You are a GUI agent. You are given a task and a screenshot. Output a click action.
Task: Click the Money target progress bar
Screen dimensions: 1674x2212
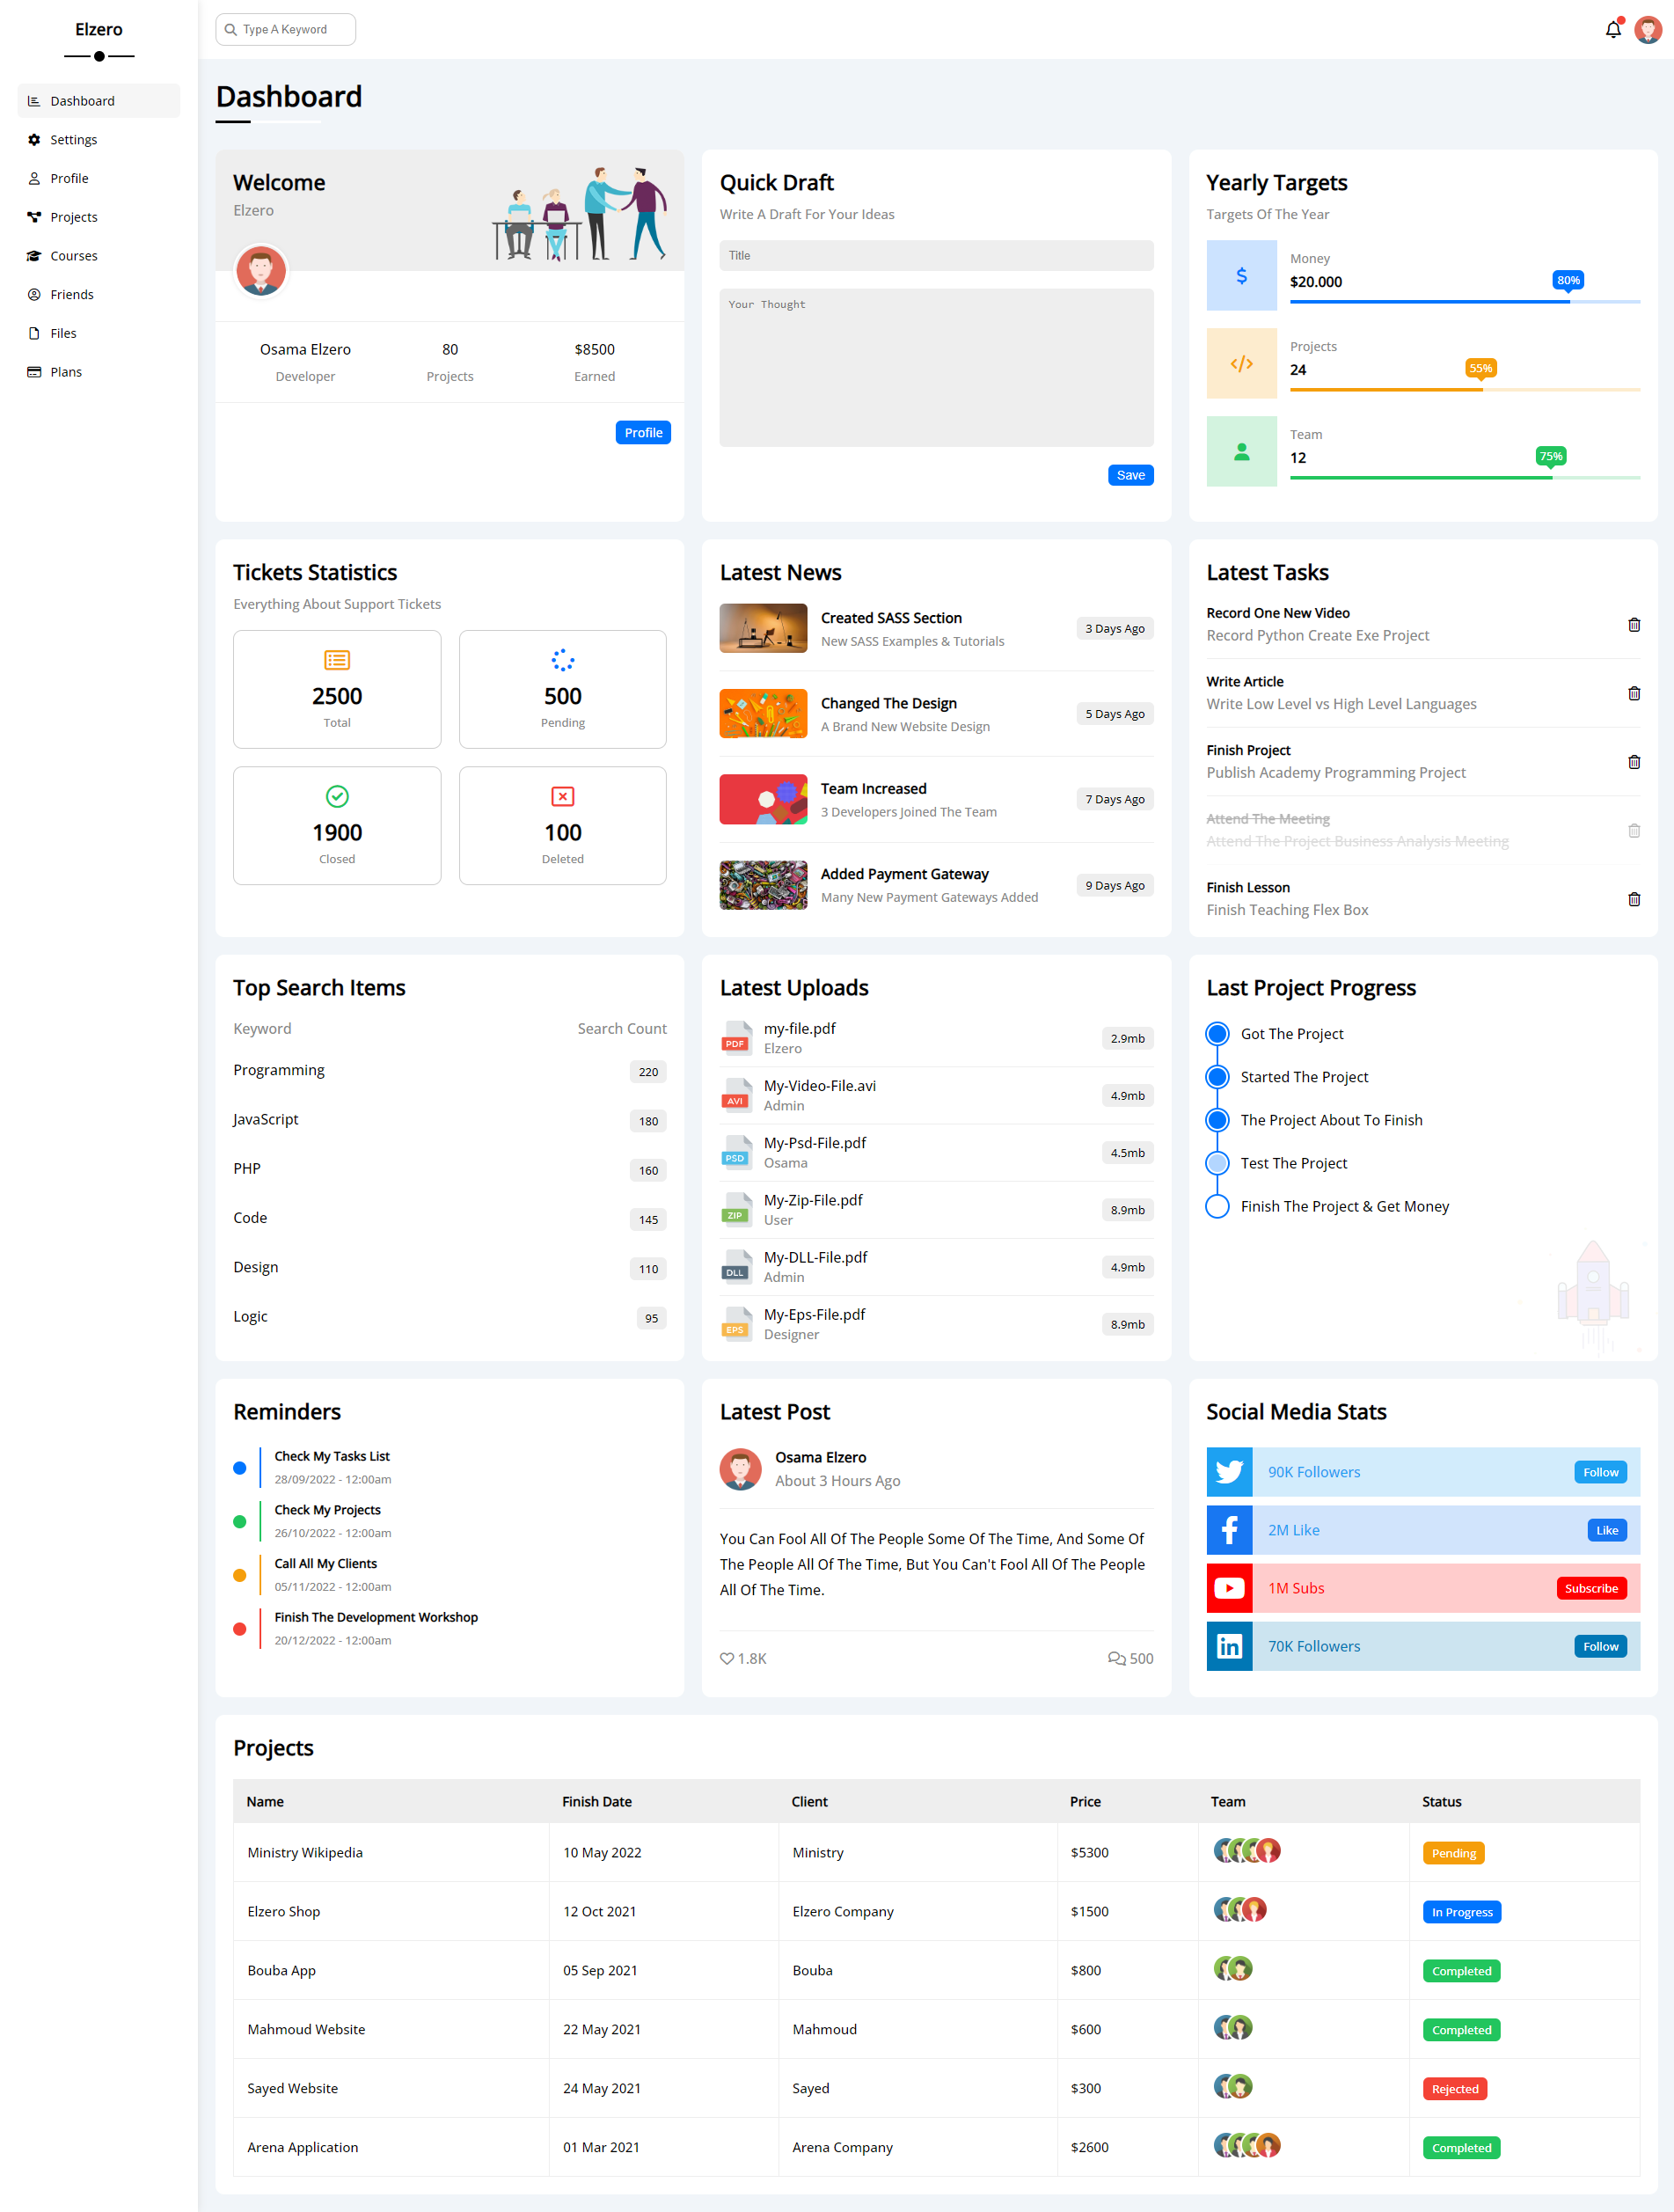point(1464,301)
